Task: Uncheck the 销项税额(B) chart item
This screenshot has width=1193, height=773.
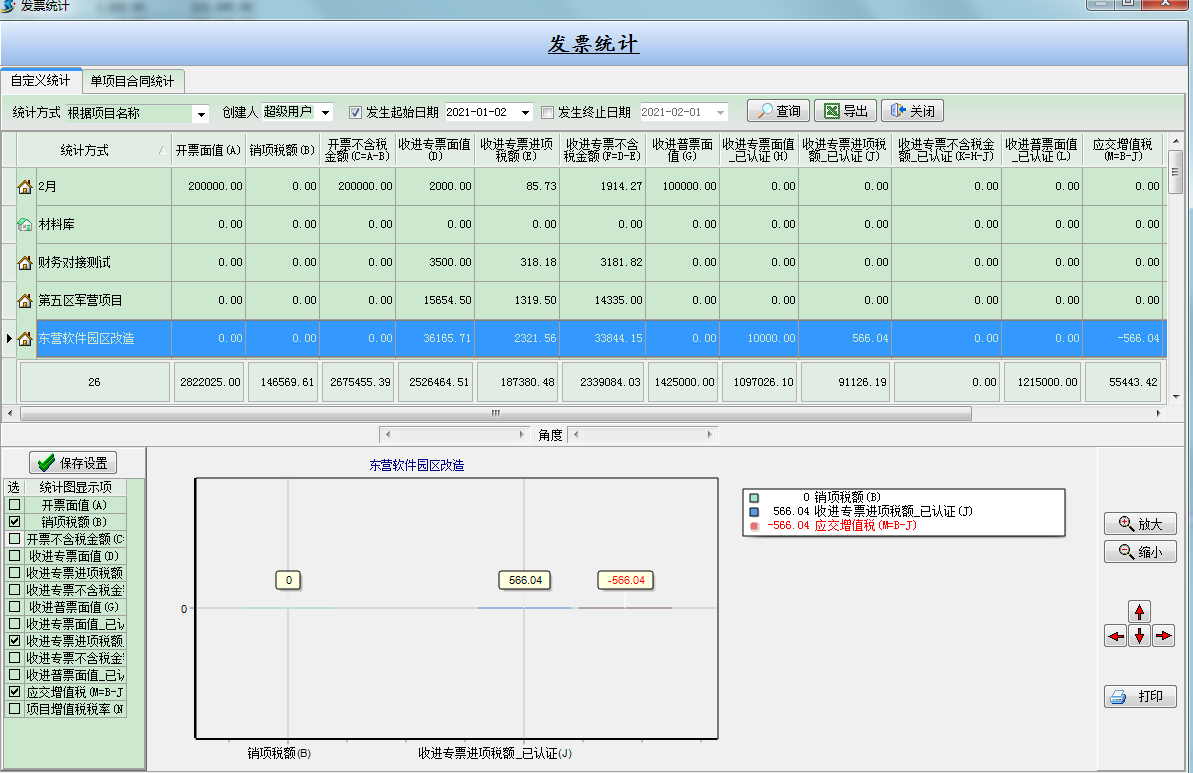Action: pyautogui.click(x=14, y=522)
